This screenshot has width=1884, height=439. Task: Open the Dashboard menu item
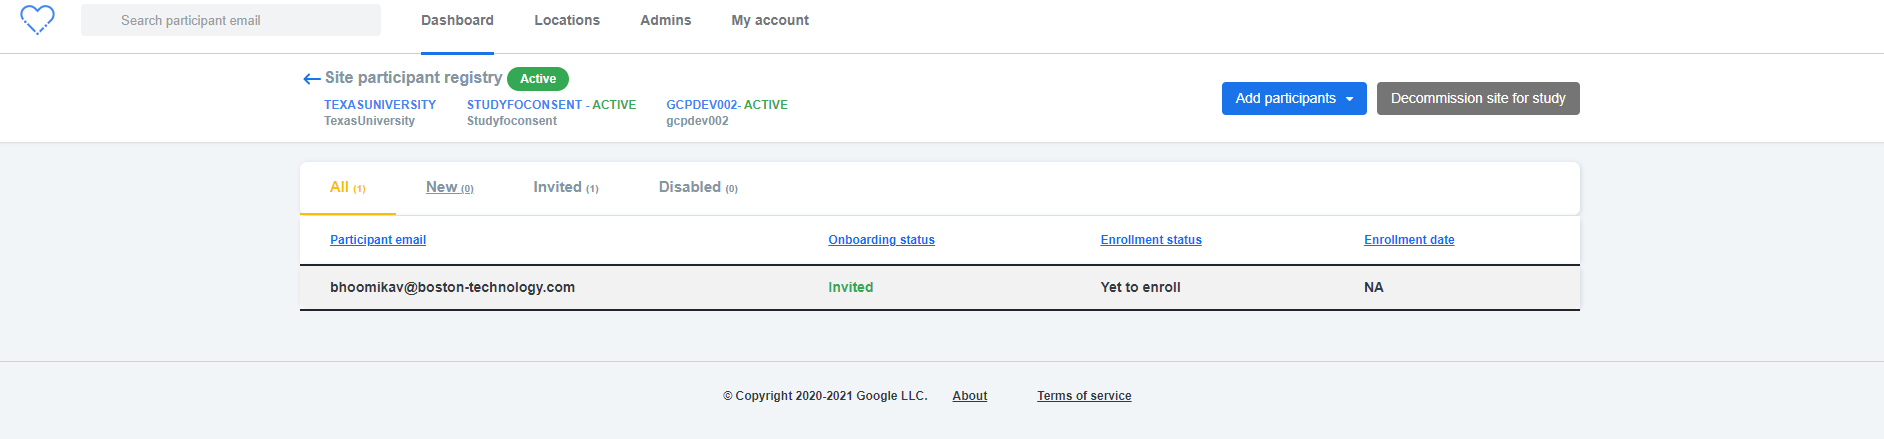tap(457, 20)
